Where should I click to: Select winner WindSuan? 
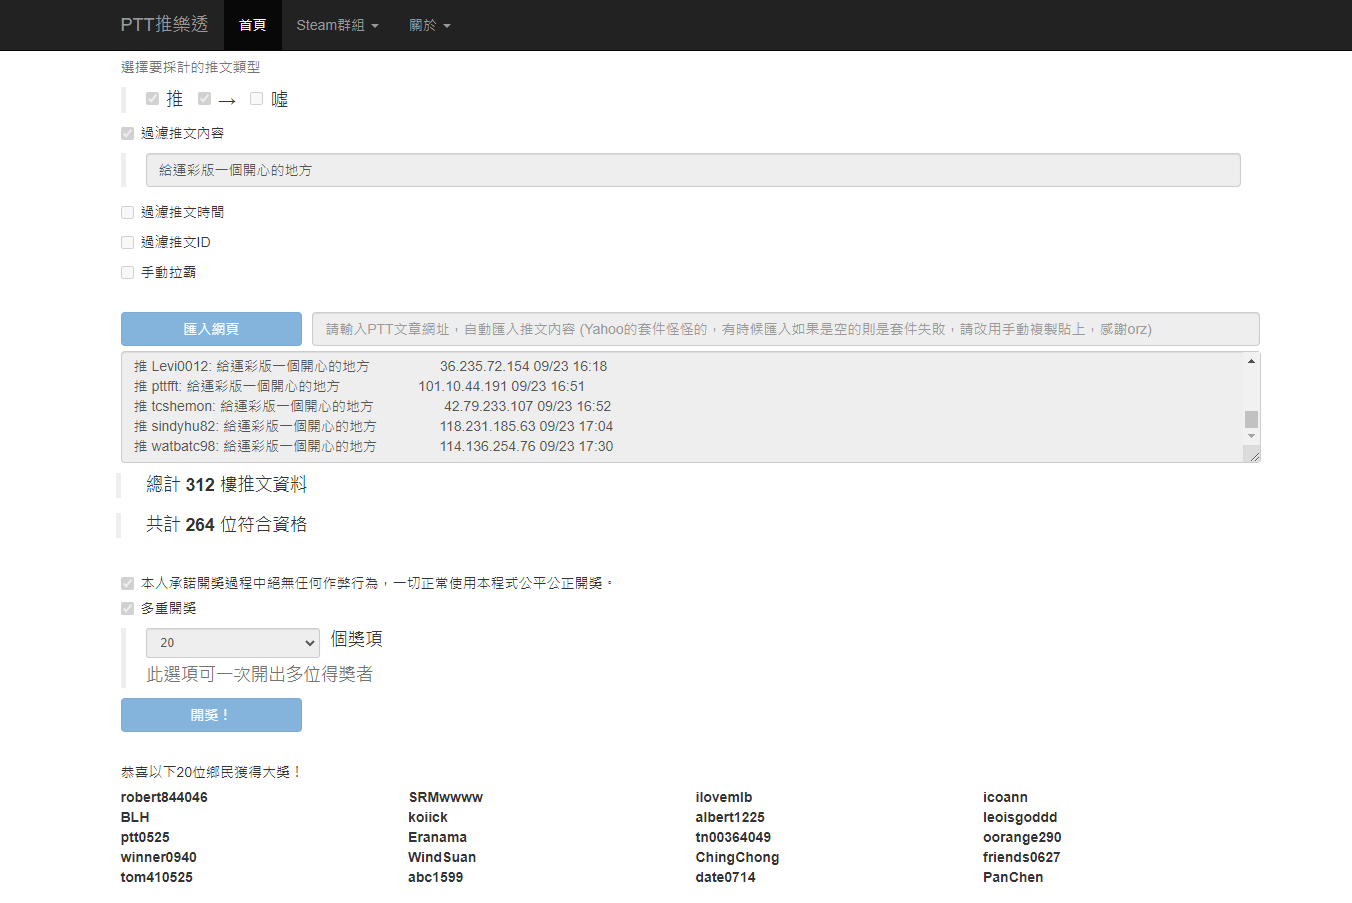[x=442, y=857]
